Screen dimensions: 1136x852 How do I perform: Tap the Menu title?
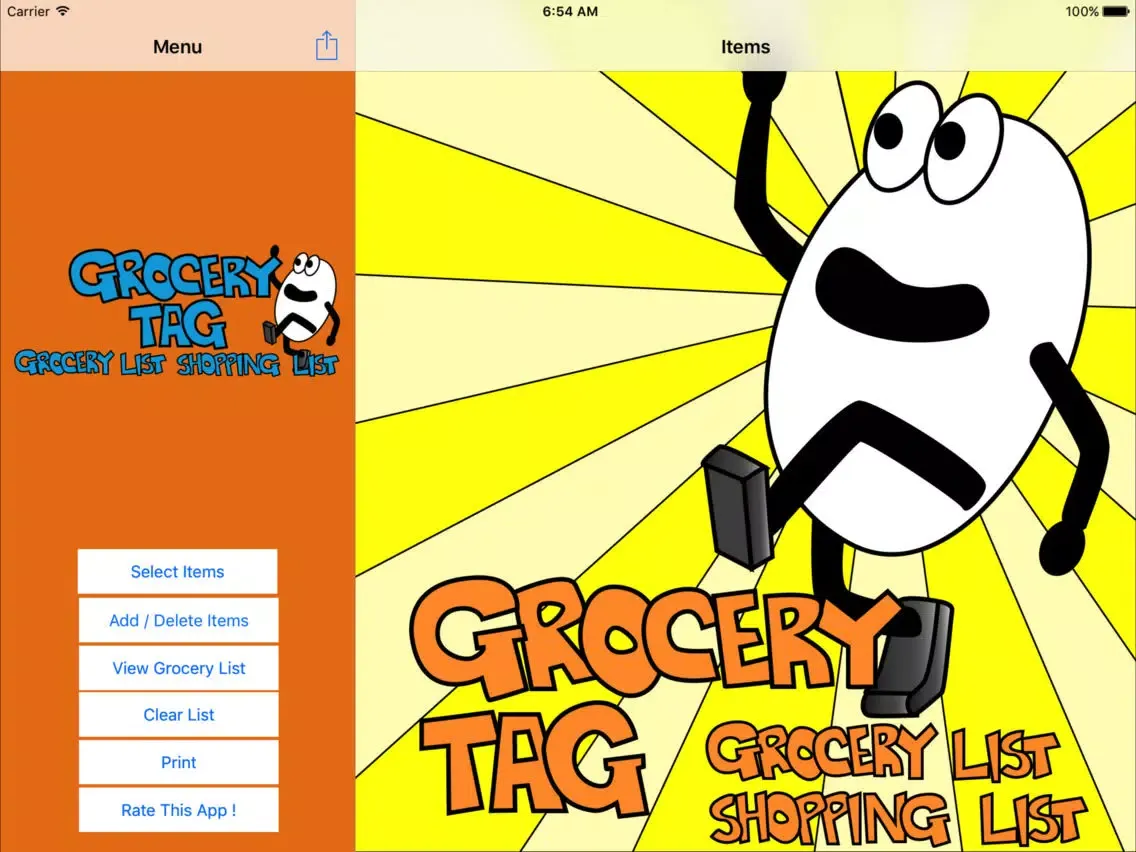(x=178, y=47)
